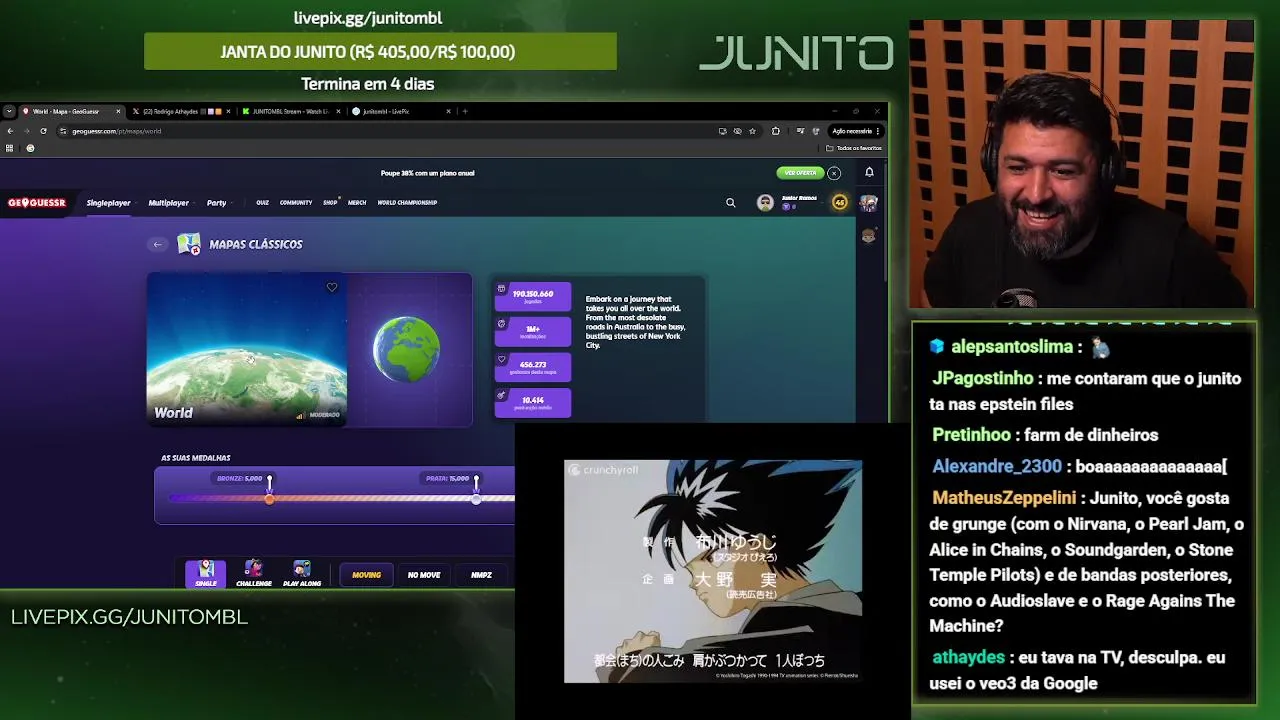Close the Rodrigo Athaydes X tab
1280x720 pixels.
pos(229,111)
